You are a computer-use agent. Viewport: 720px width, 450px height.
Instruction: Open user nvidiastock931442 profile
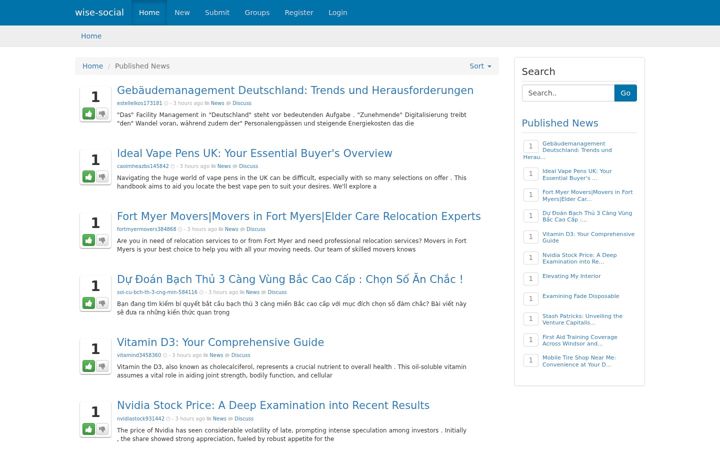point(140,419)
